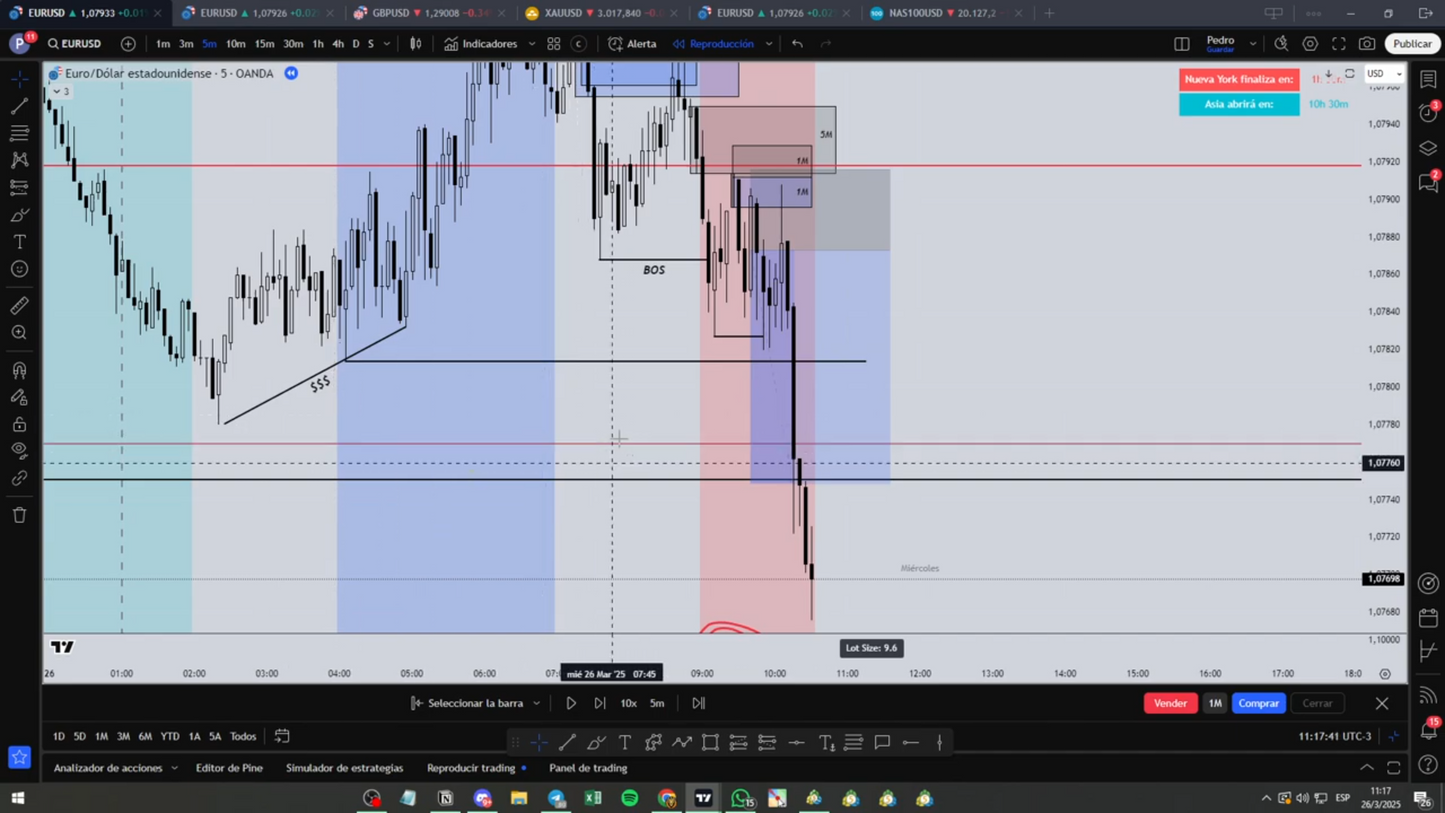Open the emoji icons tool
This screenshot has height=813, width=1445.
click(x=19, y=269)
